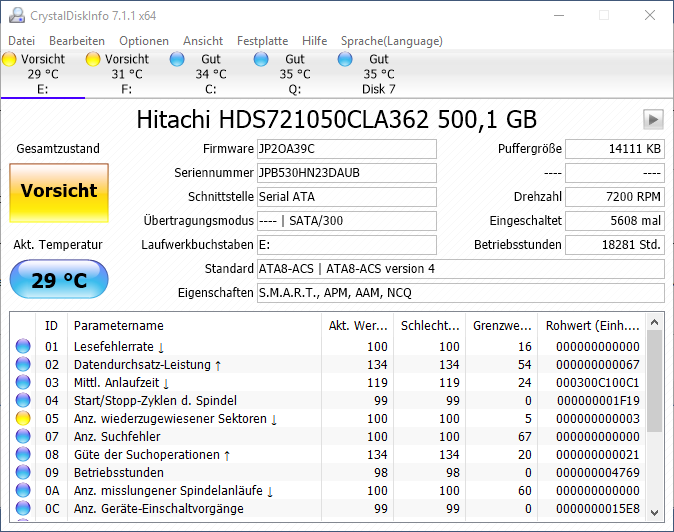Select the Datendurchsatz-Leistung parameter name
The height and width of the screenshot is (532, 674).
[x=147, y=364]
